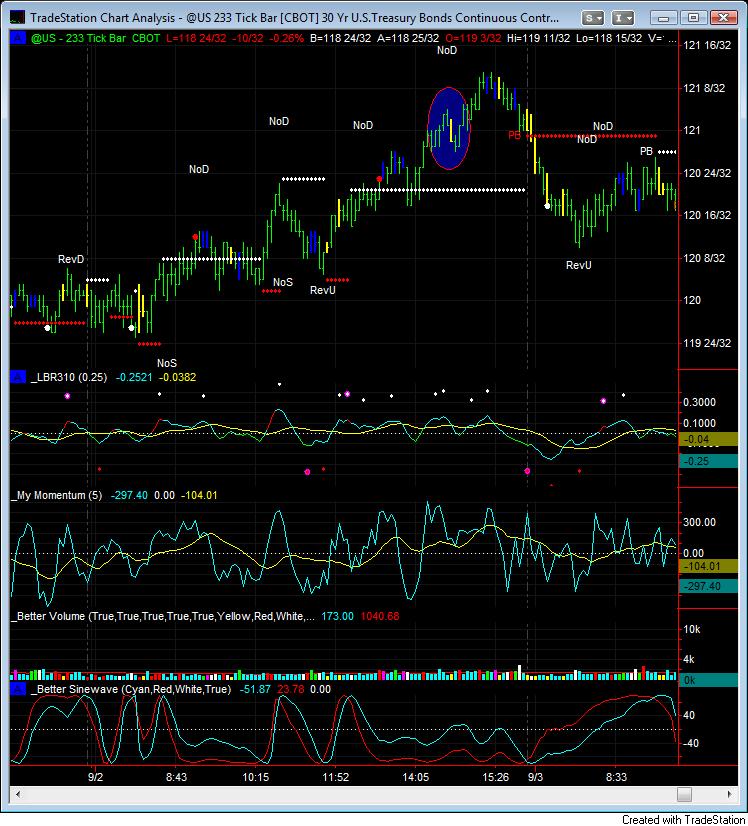Click the _LBR310 (0.25) indicator label

[x=68, y=377]
